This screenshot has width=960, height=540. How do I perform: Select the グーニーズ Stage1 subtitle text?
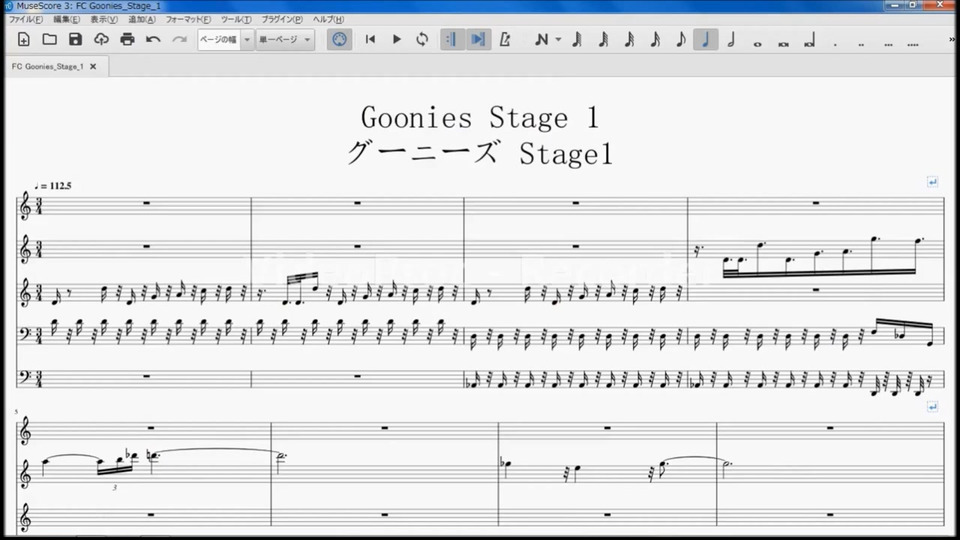click(480, 153)
